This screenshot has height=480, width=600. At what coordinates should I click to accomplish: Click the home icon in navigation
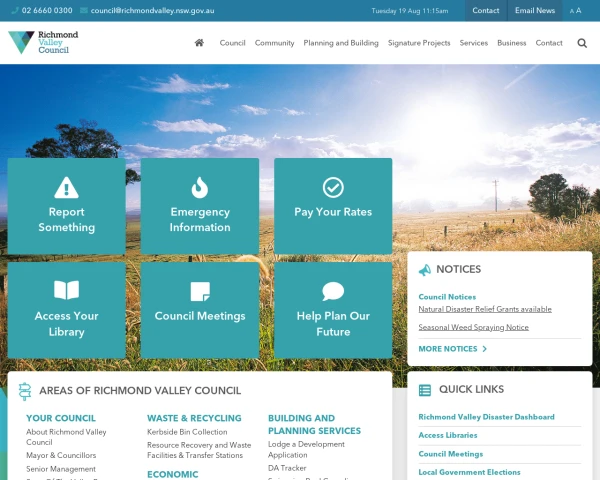(x=199, y=43)
